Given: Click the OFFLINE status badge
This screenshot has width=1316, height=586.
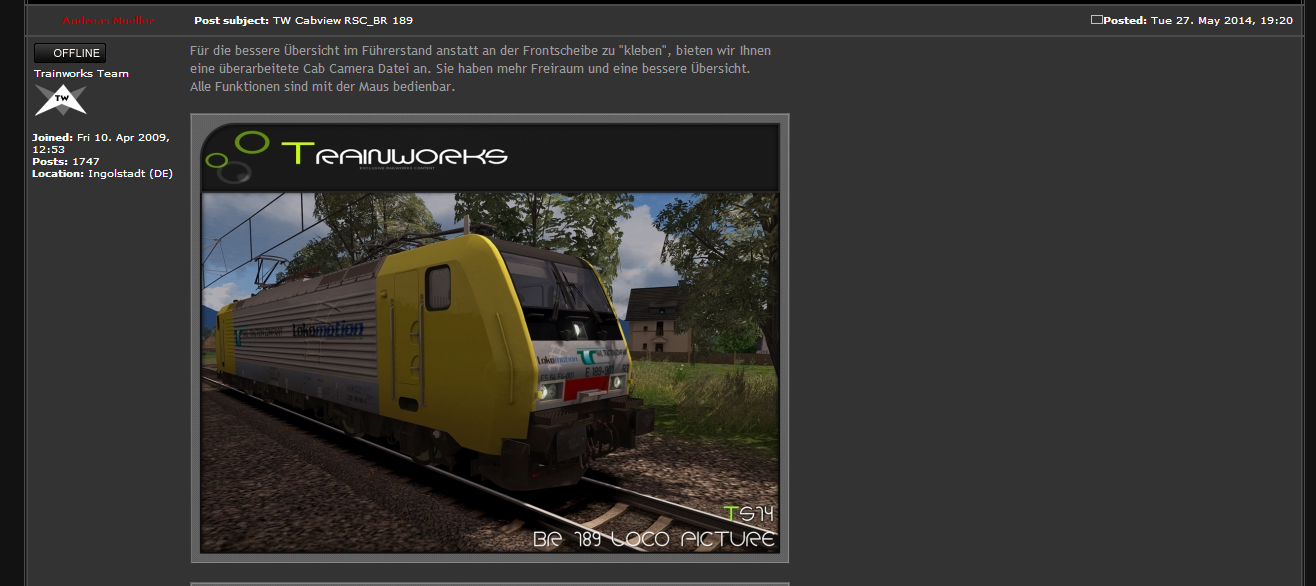Looking at the screenshot, I should point(70,53).
